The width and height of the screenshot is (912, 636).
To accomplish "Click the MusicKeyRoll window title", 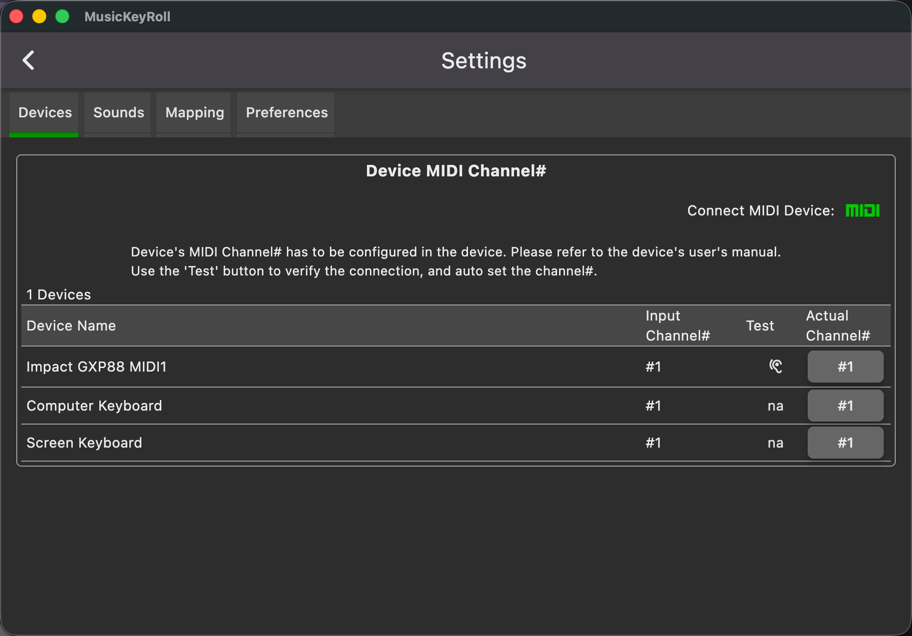I will point(127,17).
